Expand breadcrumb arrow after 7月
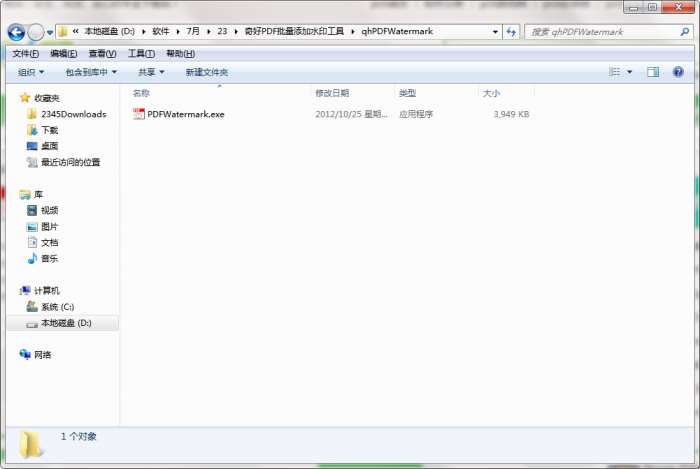 pyautogui.click(x=208, y=32)
